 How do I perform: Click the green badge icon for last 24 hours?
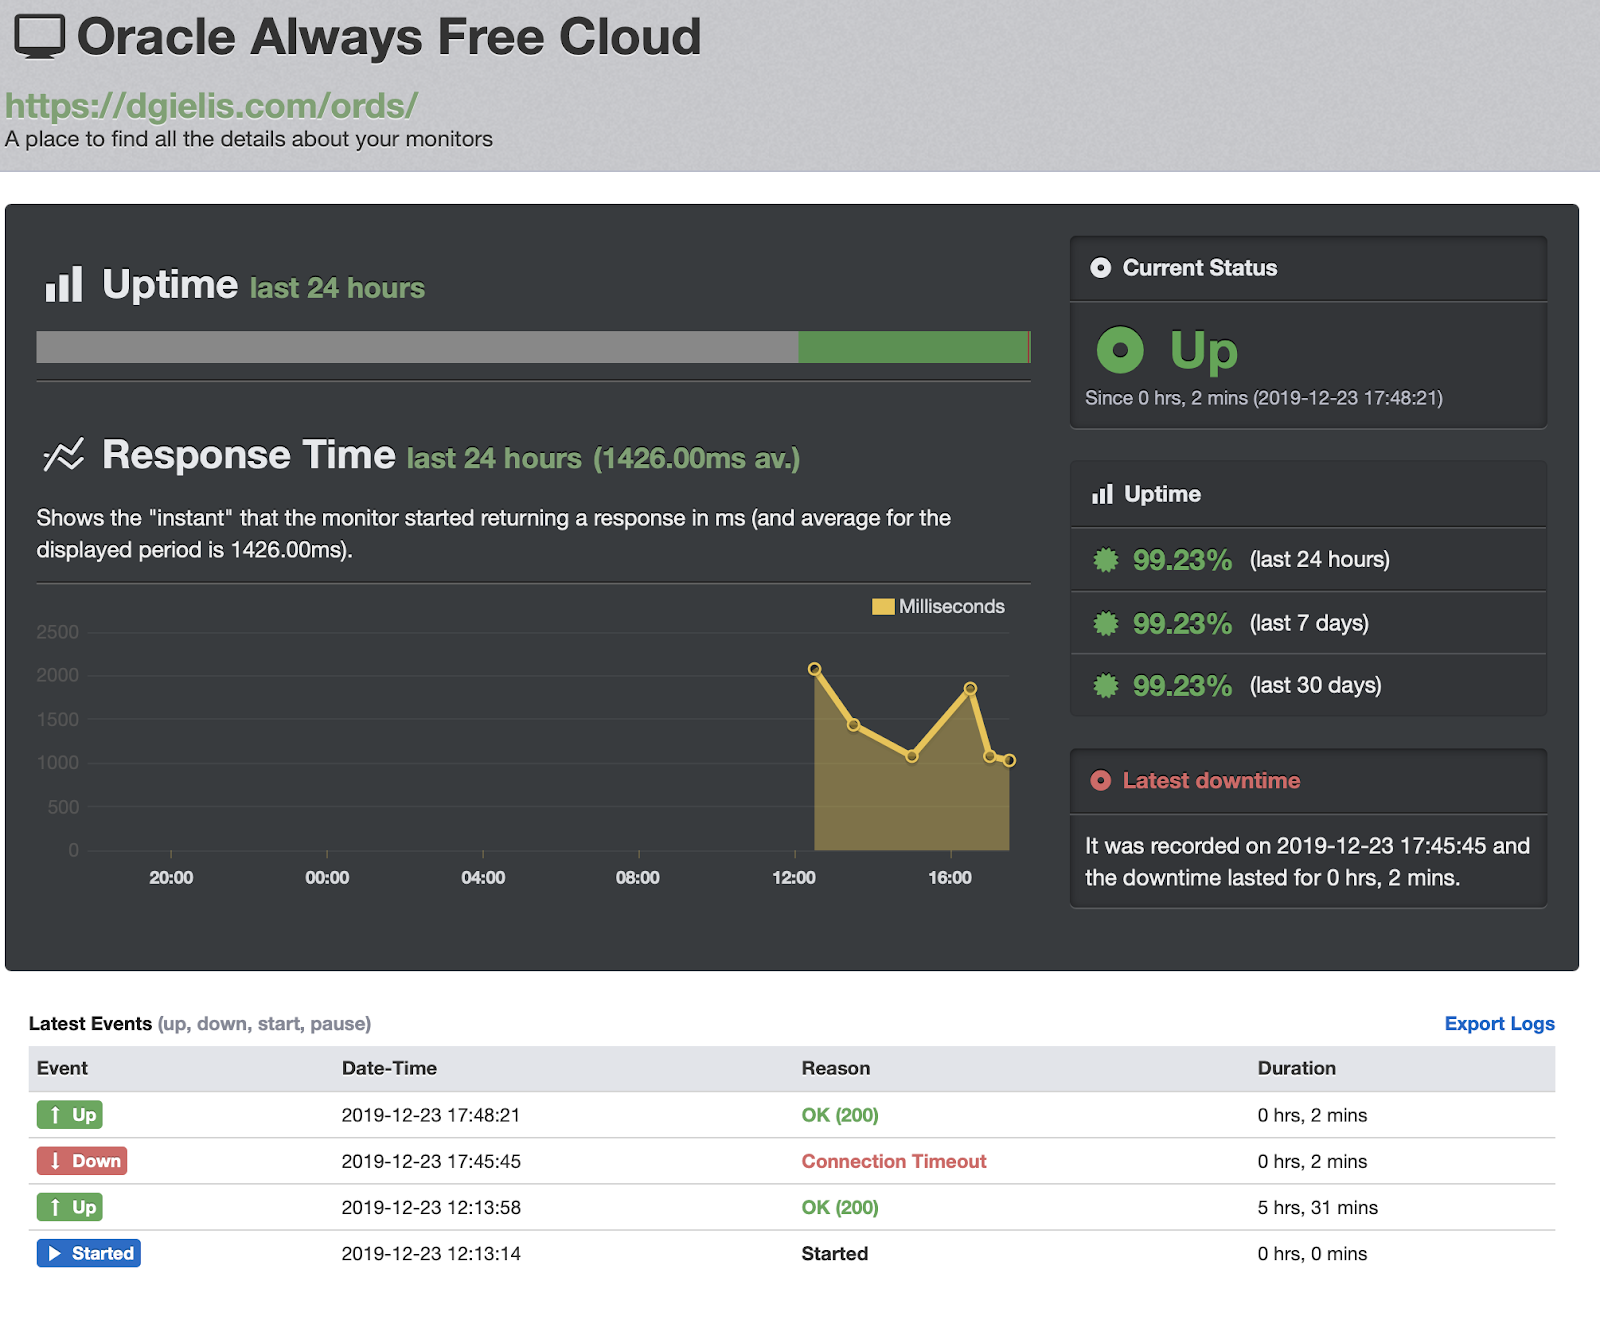coord(1105,560)
